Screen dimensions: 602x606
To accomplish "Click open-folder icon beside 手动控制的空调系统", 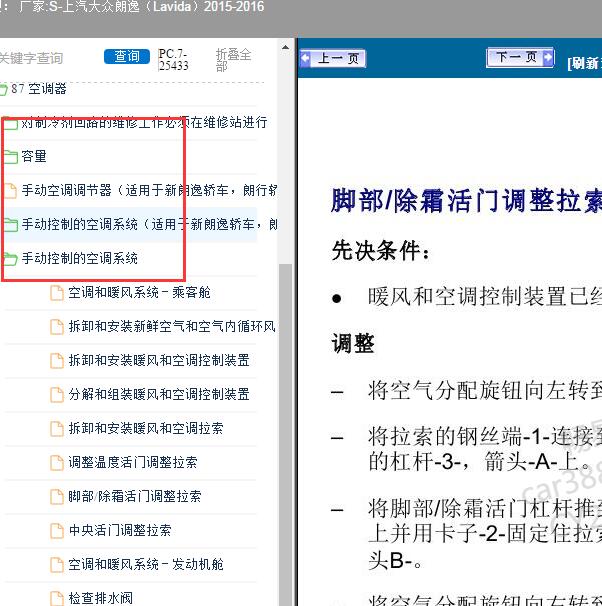I will pos(10,259).
